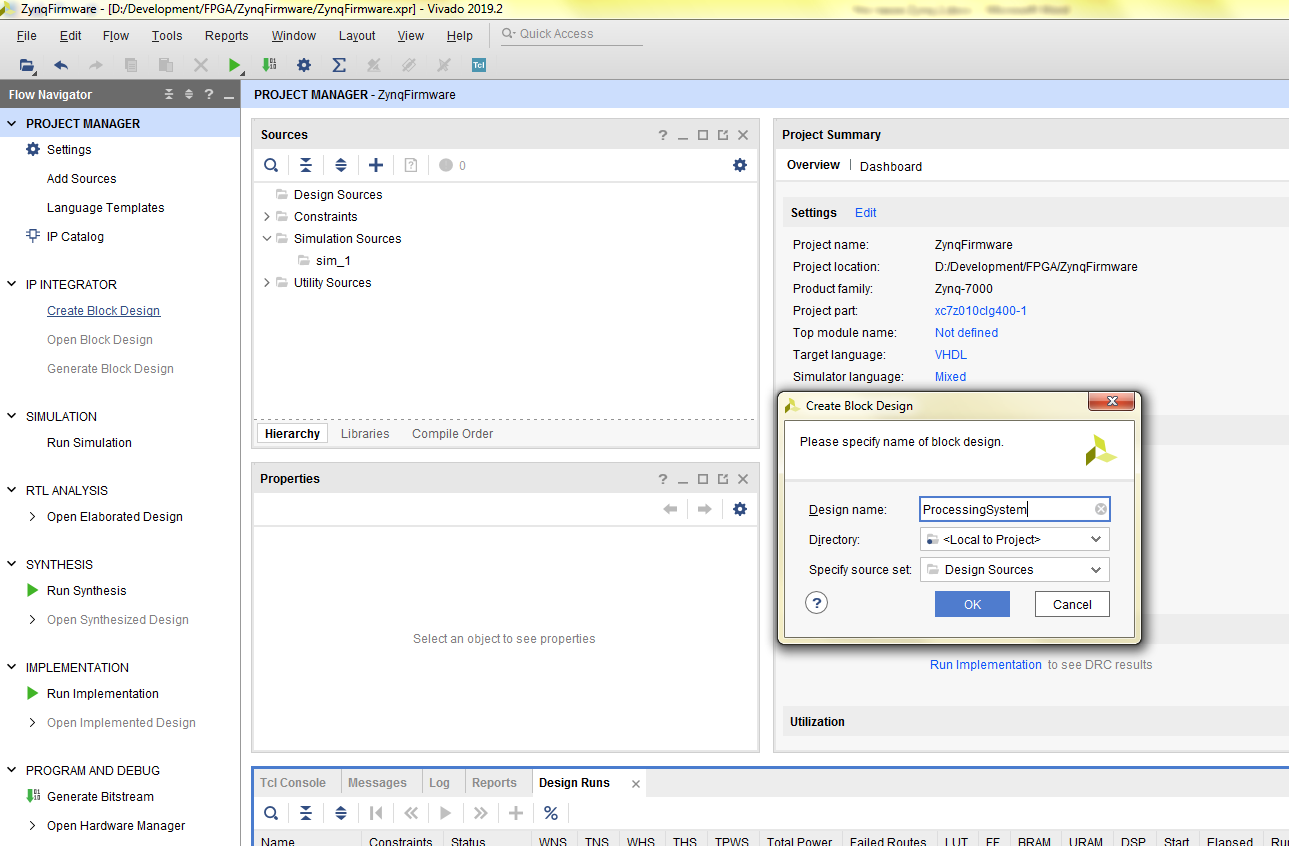1289x846 pixels.
Task: Open the Dashboard tab in Project Summary
Action: pos(891,166)
